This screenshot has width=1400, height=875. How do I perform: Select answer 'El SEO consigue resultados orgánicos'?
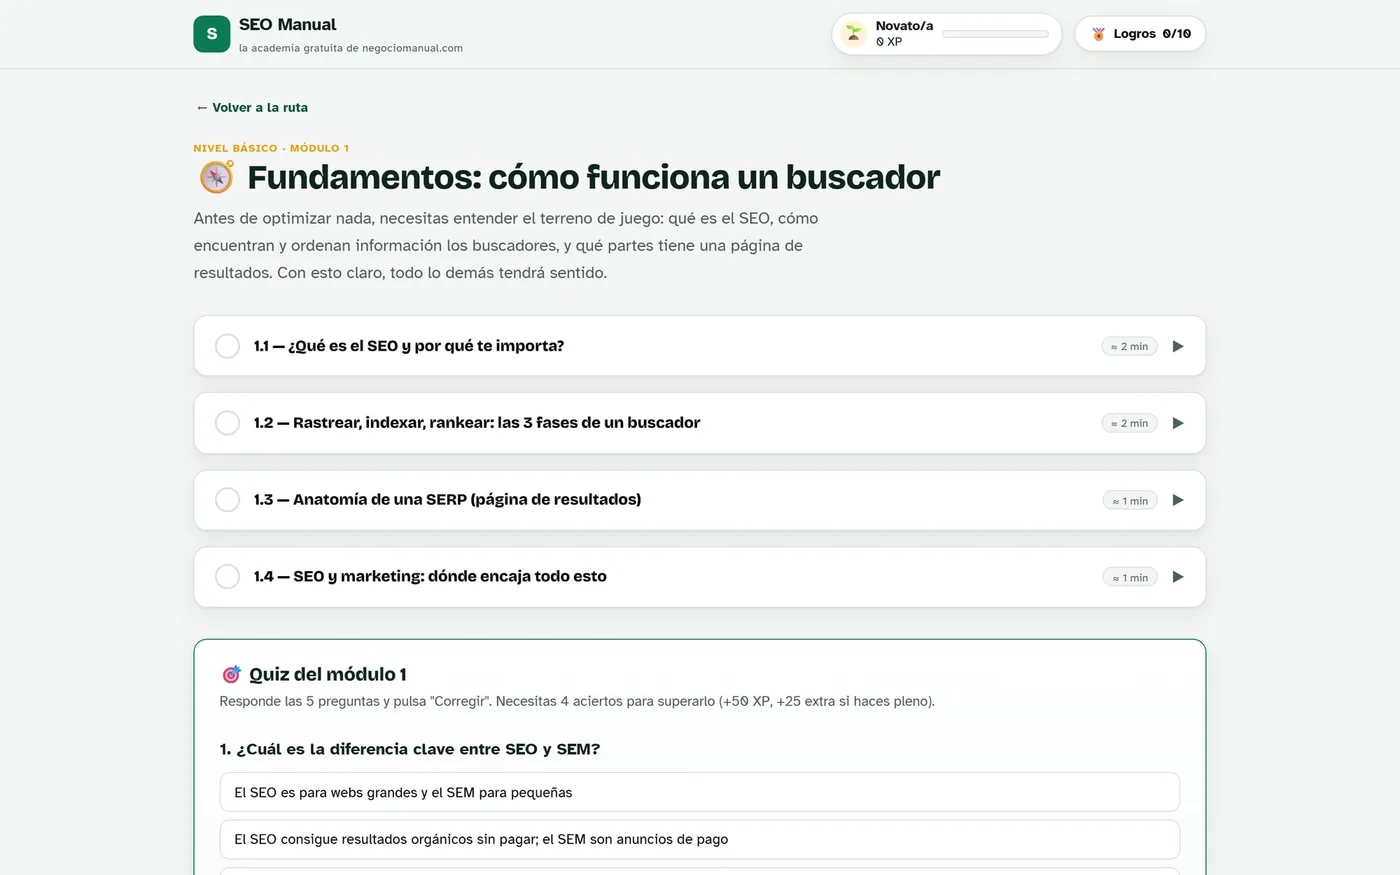[699, 839]
